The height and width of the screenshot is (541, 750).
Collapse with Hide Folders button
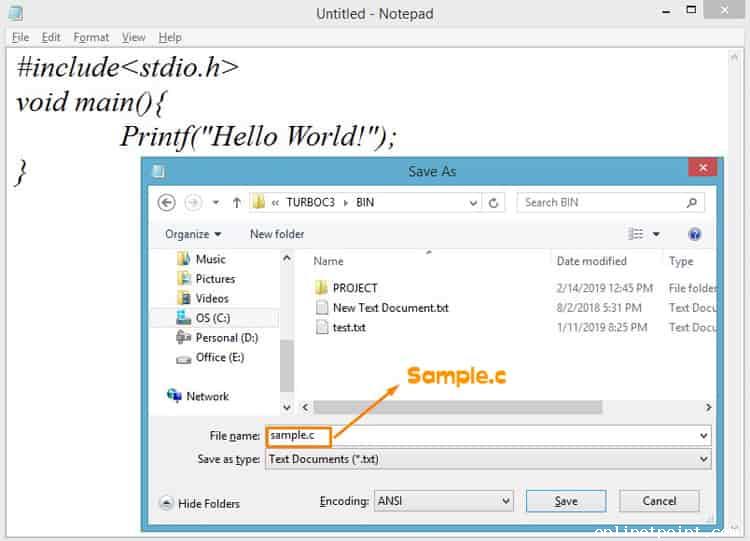[199, 503]
